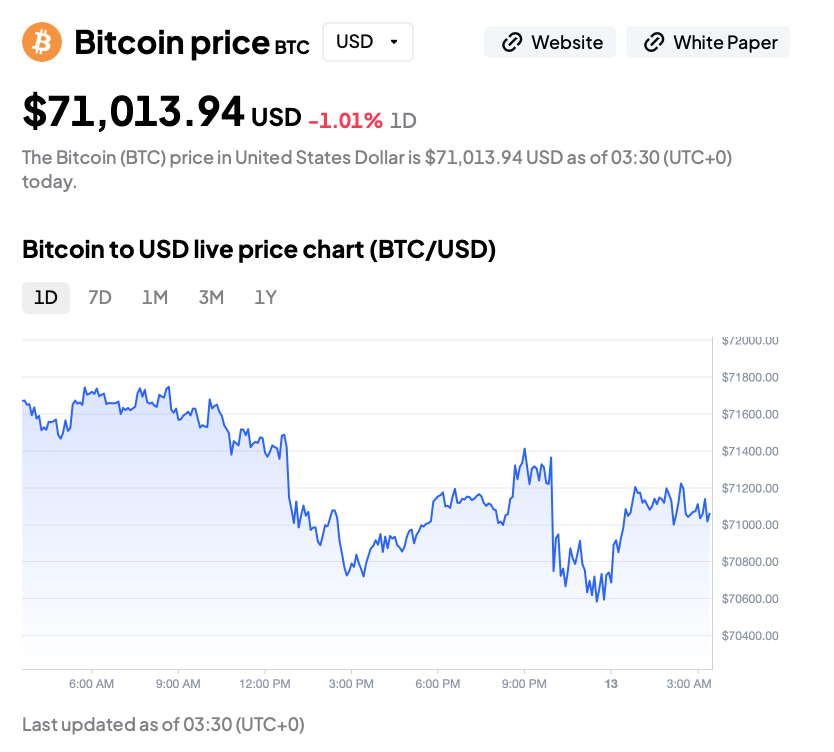Open the White Paper link

[x=708, y=42]
